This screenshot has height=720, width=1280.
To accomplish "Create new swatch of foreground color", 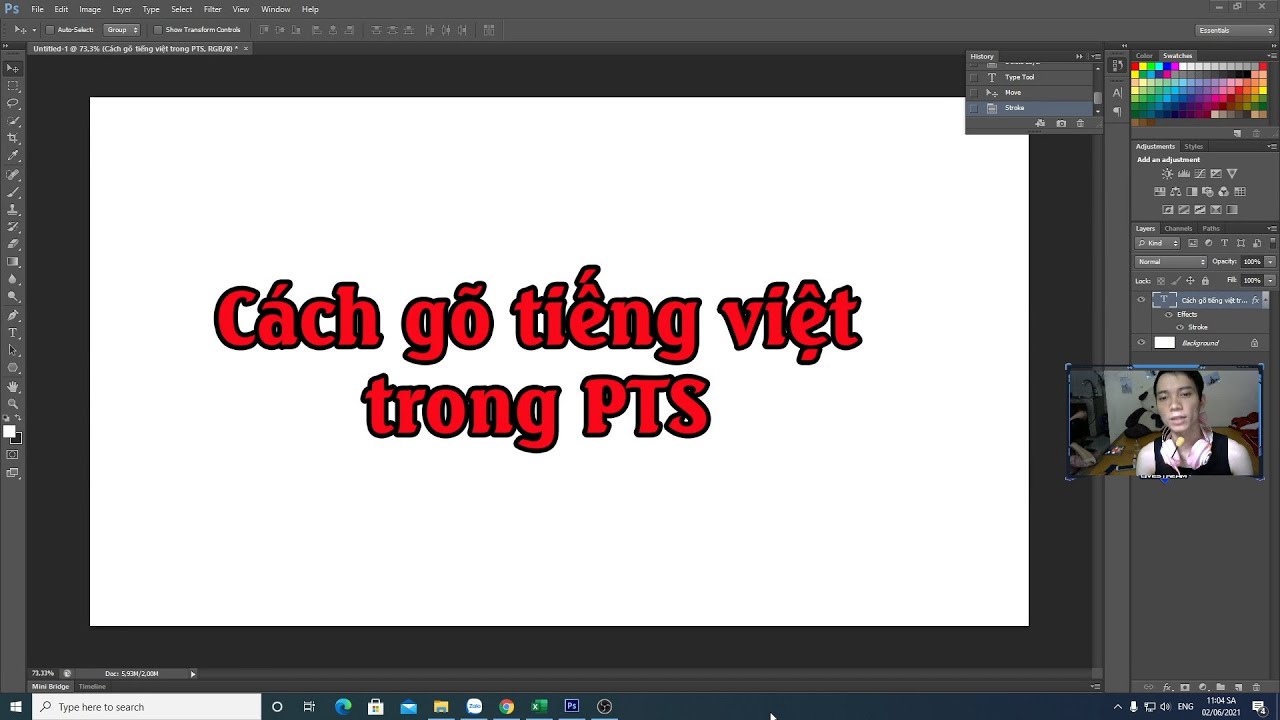I will pos(1238,133).
